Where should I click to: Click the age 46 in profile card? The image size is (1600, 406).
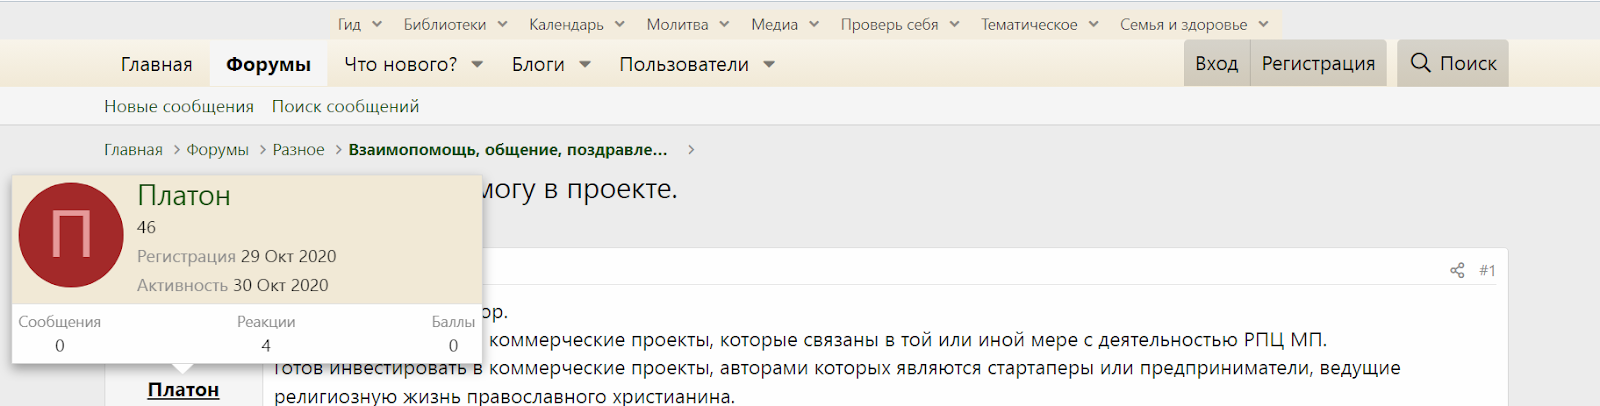tap(146, 227)
